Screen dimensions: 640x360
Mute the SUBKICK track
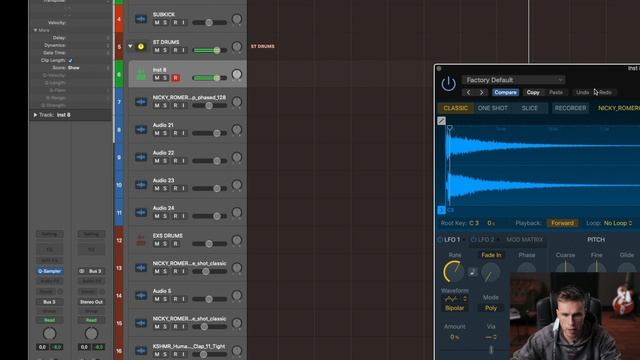pos(157,22)
